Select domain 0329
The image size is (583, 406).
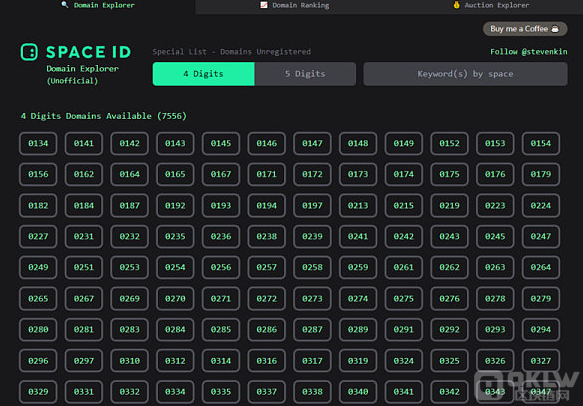(38, 392)
